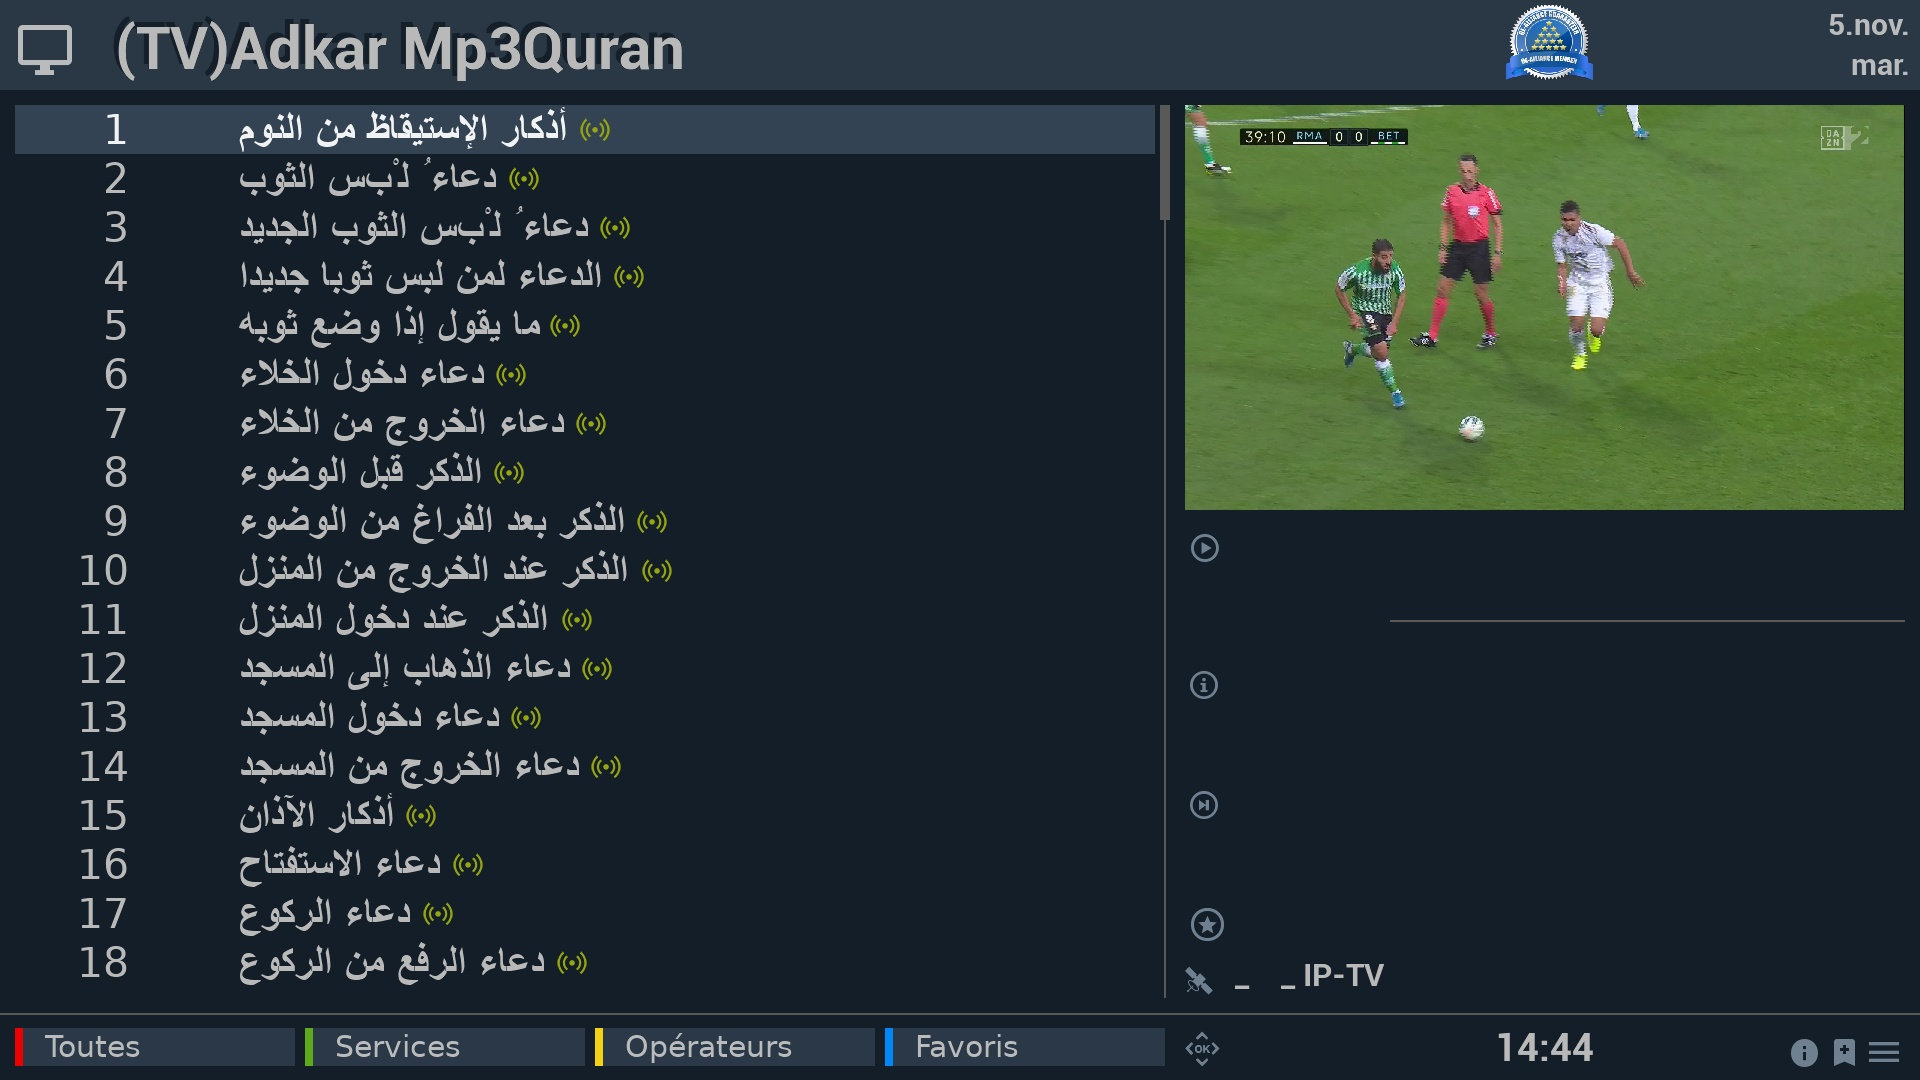
Task: Click the info circle icon in side panel
Action: coord(1204,685)
